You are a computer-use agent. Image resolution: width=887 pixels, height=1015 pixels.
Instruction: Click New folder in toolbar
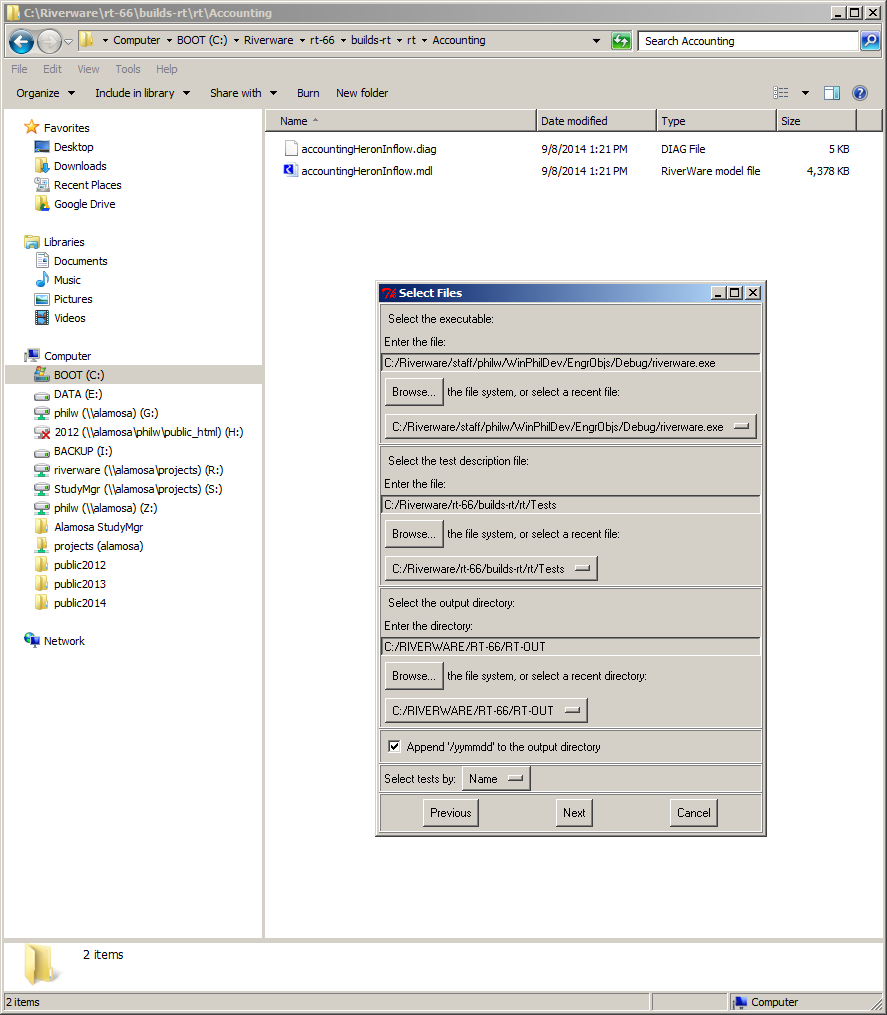[362, 93]
